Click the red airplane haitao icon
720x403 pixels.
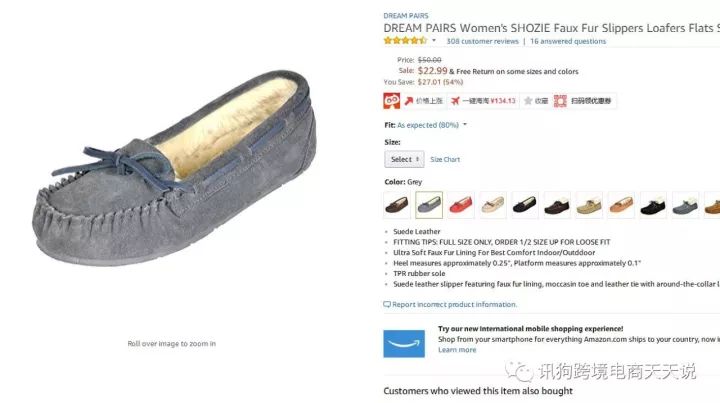pos(455,101)
